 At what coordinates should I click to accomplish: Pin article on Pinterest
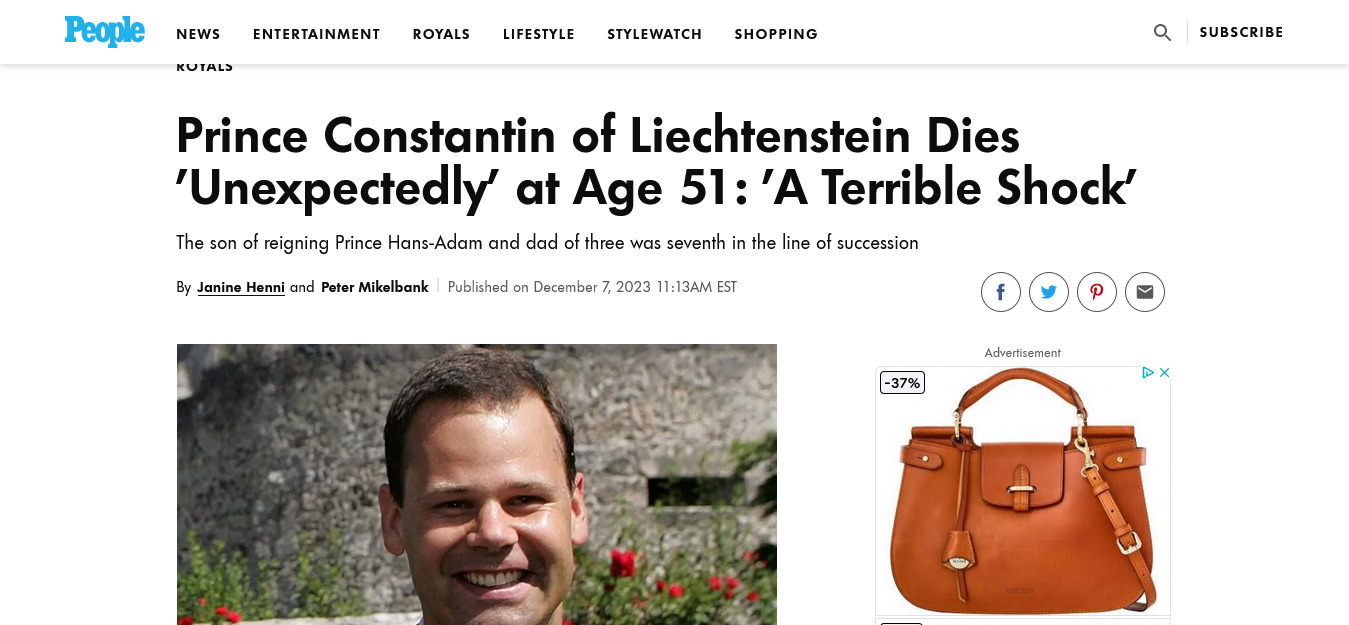[x=1097, y=292]
